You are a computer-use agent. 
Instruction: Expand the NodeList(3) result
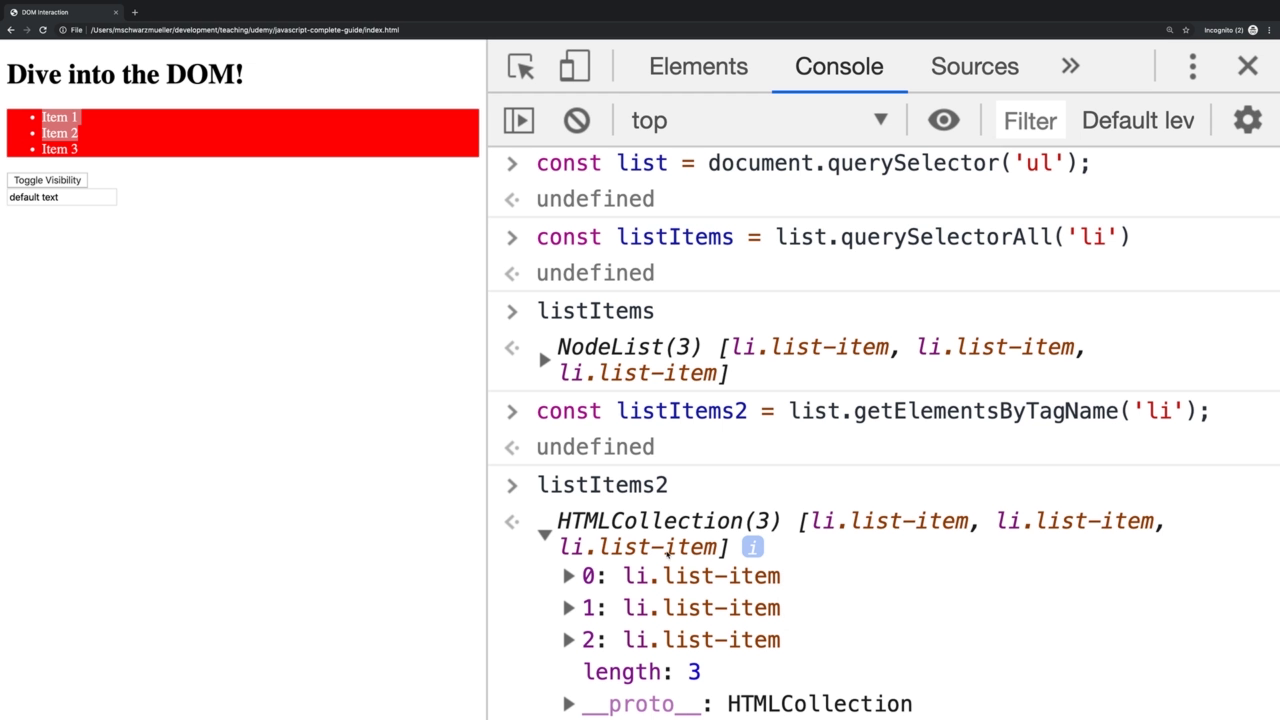point(545,359)
